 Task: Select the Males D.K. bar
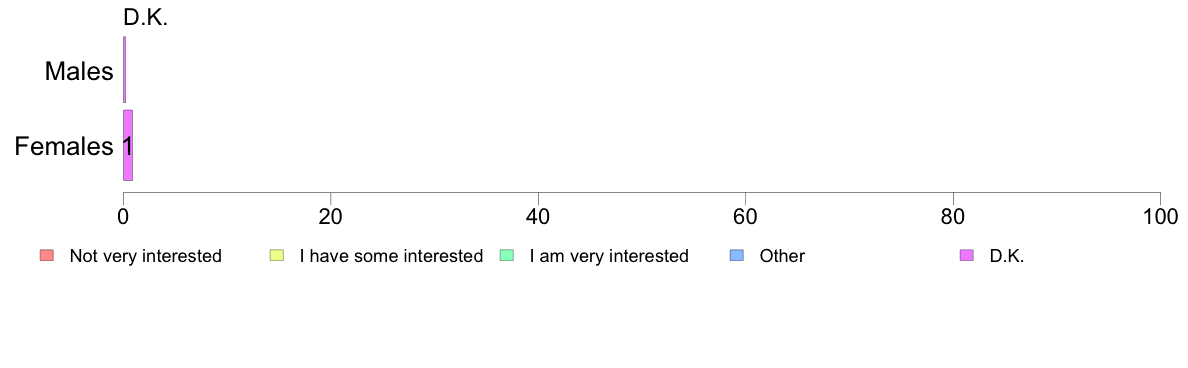click(124, 69)
